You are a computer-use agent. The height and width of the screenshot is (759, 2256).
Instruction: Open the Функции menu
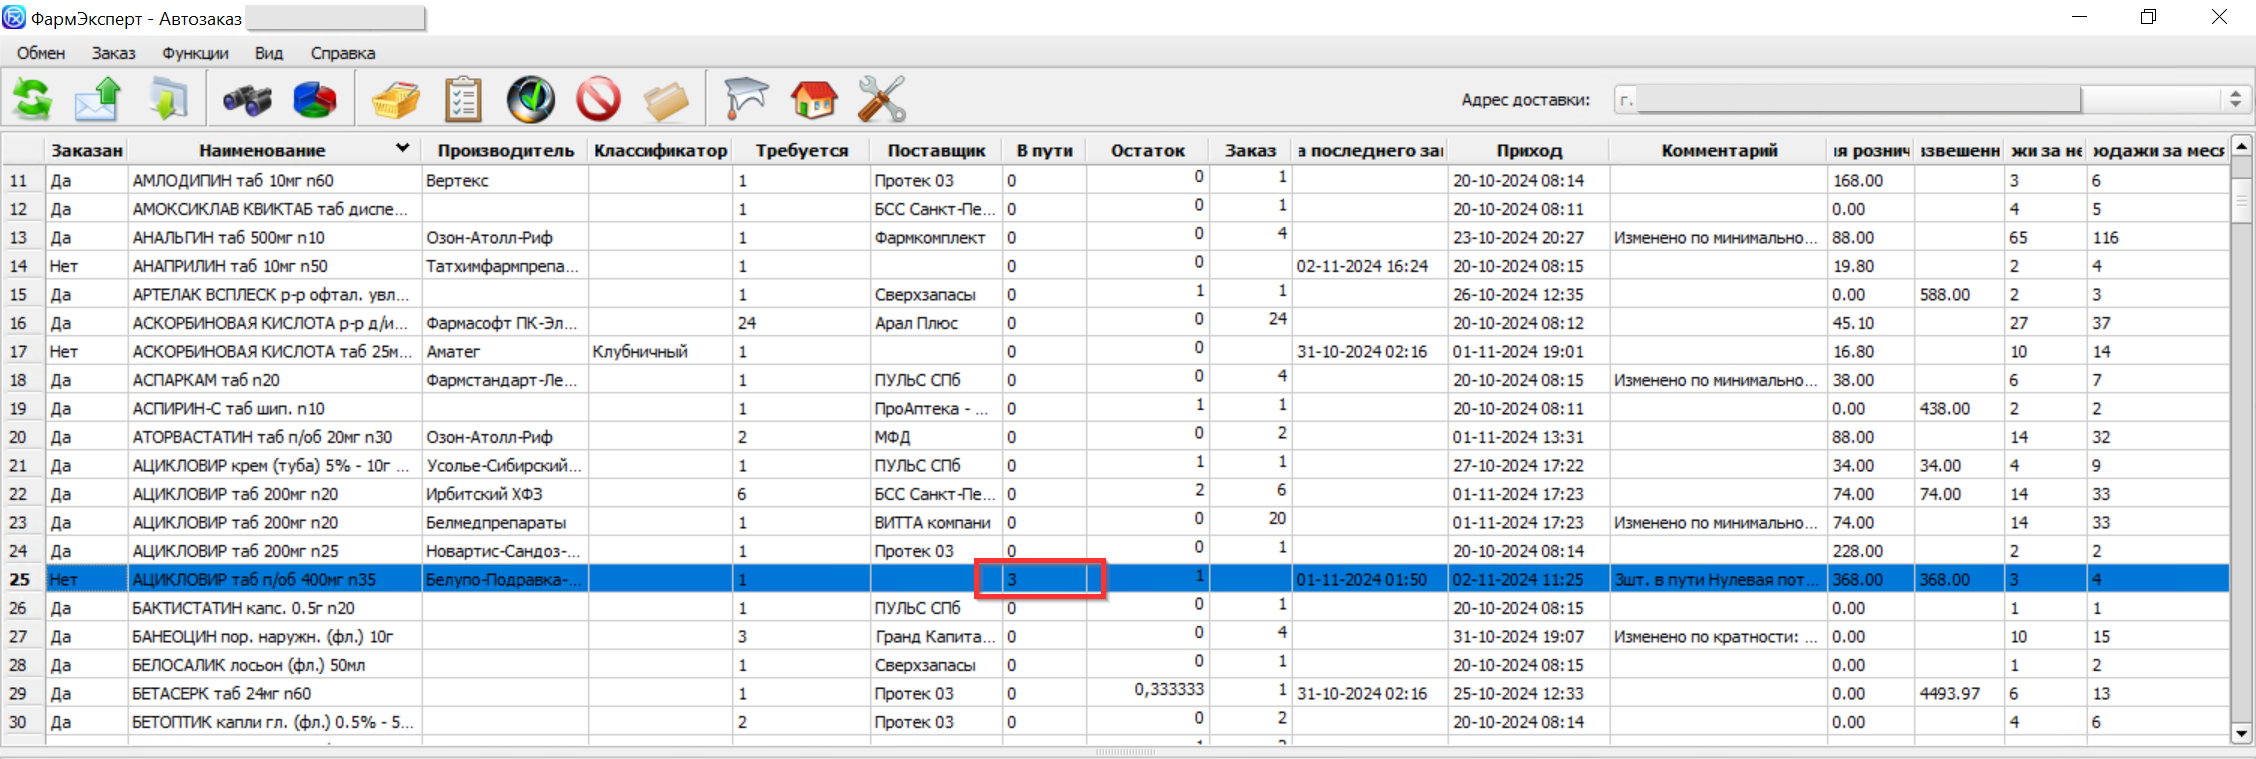(195, 53)
